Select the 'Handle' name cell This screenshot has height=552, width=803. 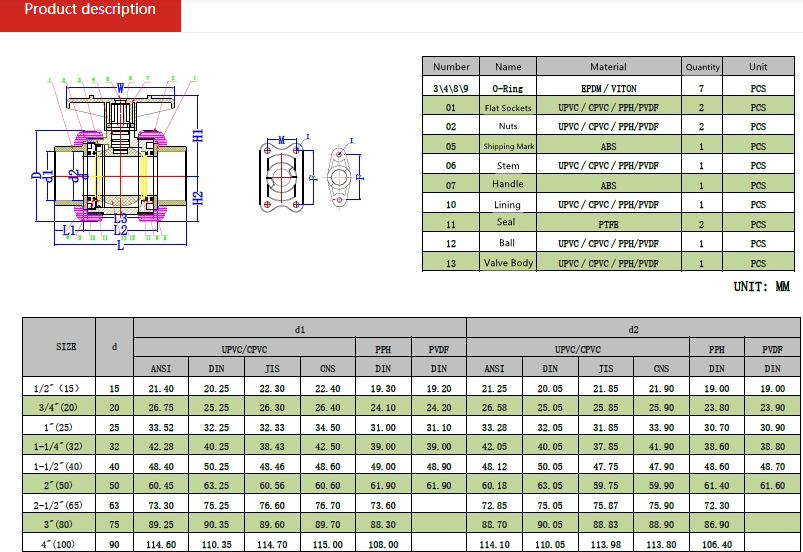point(508,184)
